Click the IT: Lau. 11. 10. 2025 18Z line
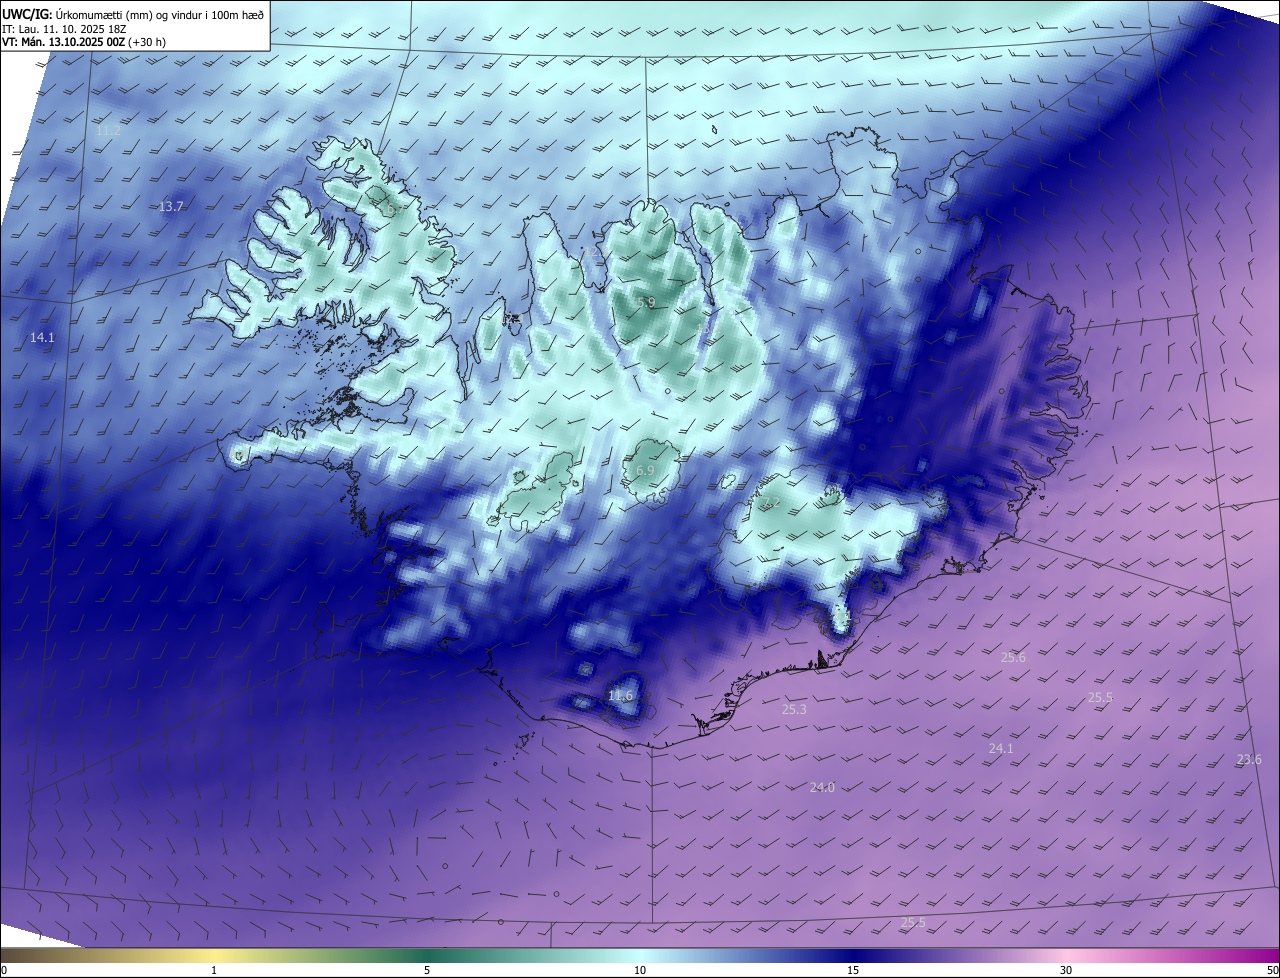This screenshot has width=1280, height=978. 65,28
